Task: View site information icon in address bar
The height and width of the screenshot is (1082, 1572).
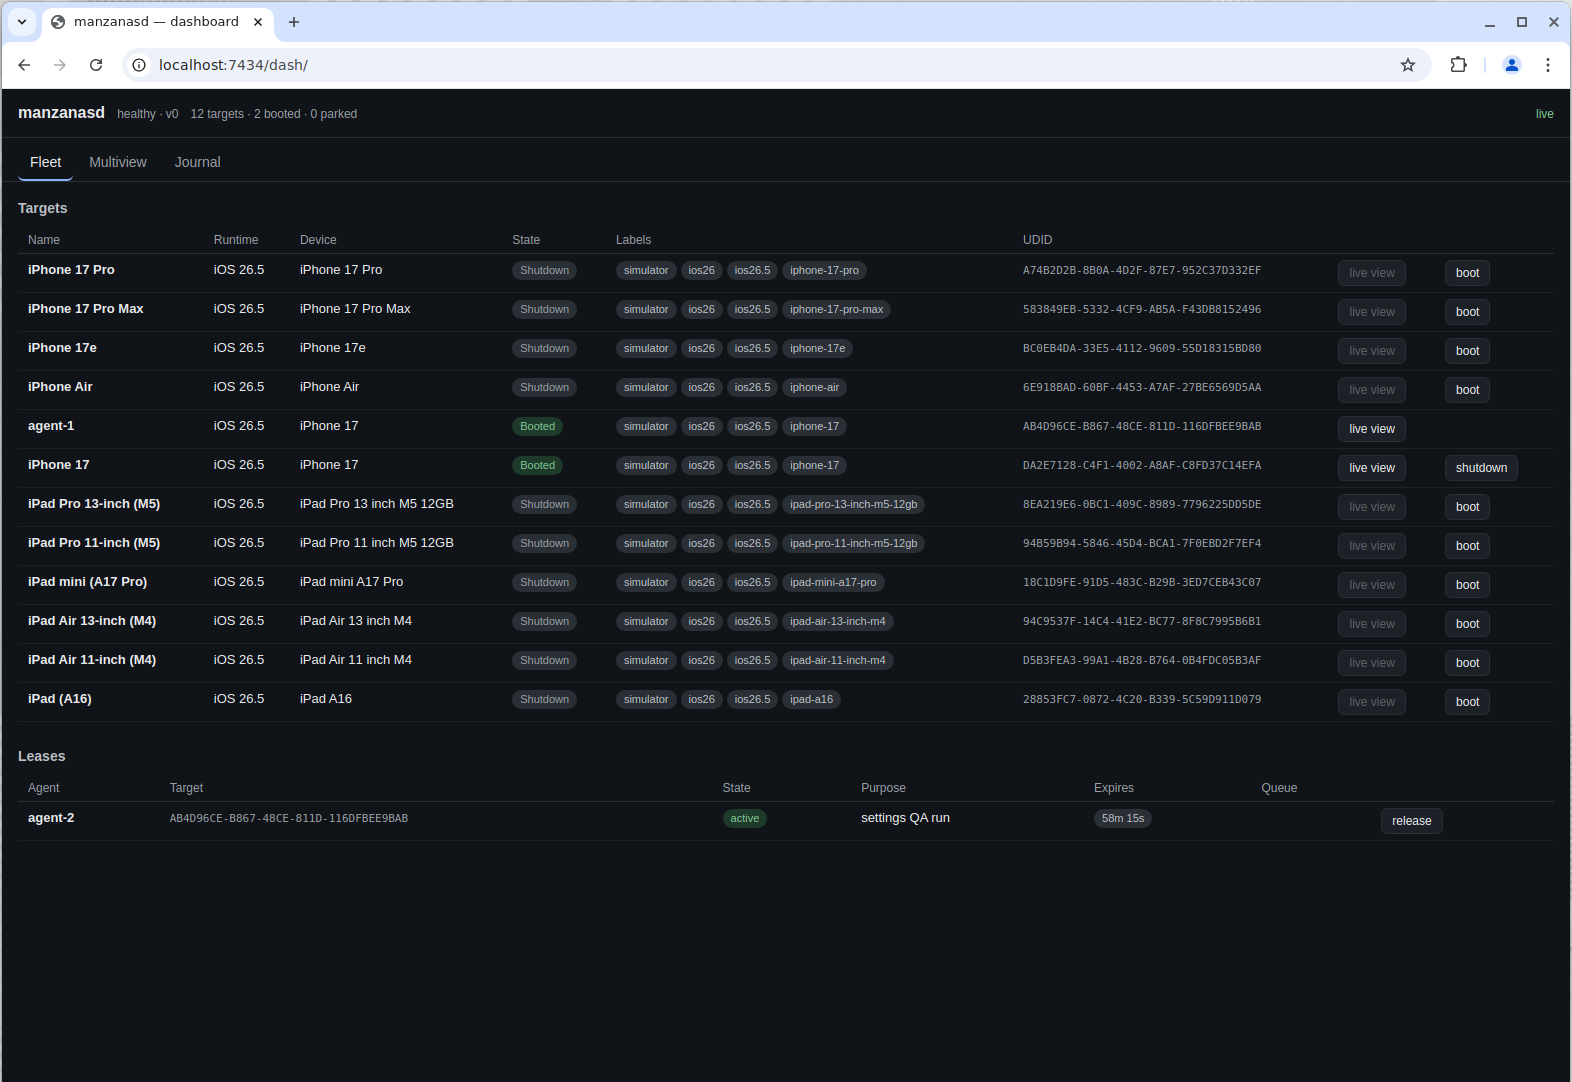Action: click(139, 65)
